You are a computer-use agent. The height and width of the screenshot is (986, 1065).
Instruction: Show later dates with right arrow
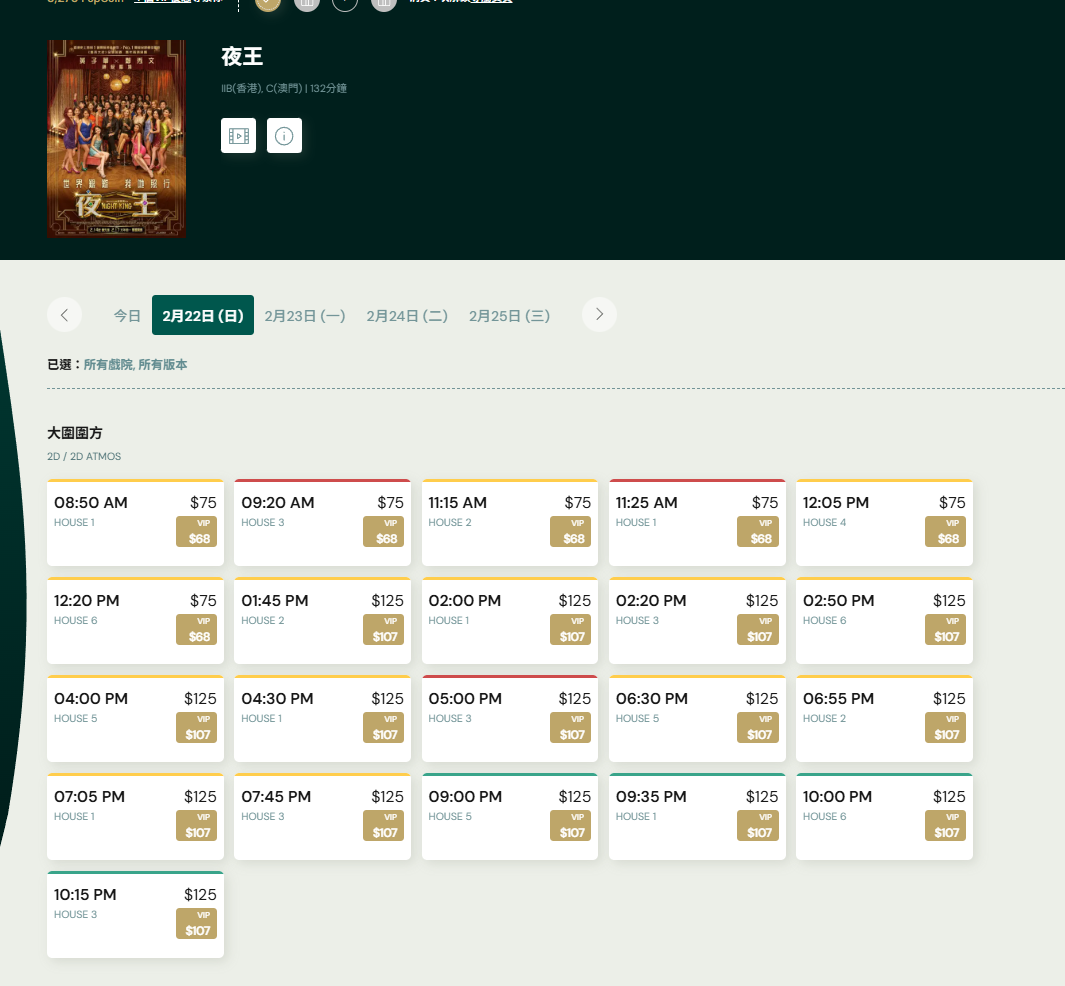coord(599,315)
